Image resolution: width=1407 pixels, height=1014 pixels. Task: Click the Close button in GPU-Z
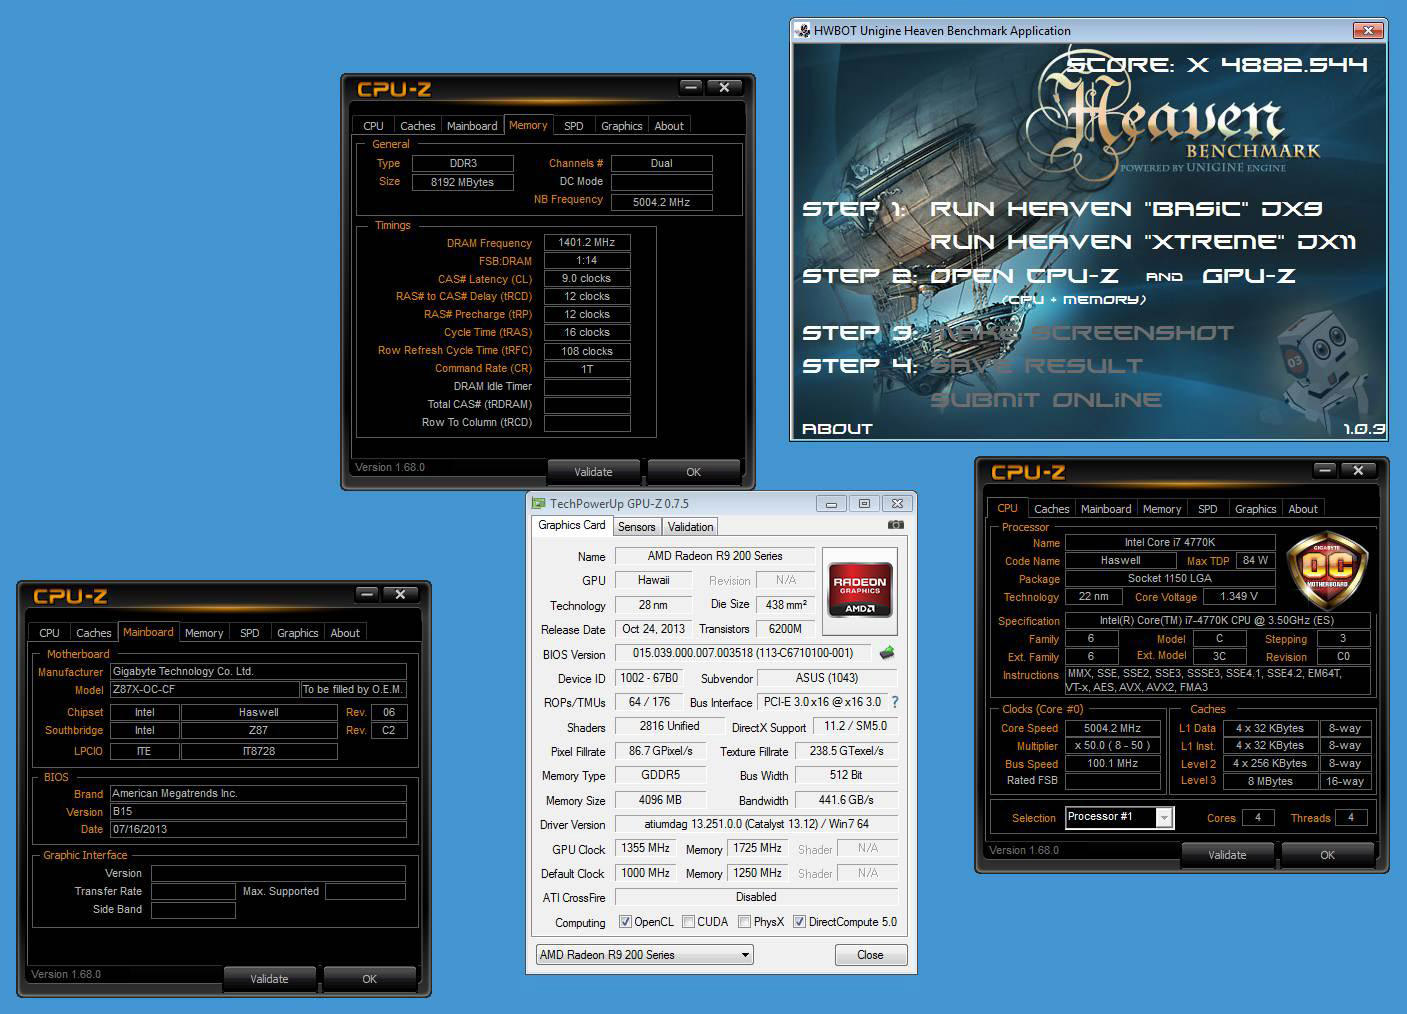point(870,955)
